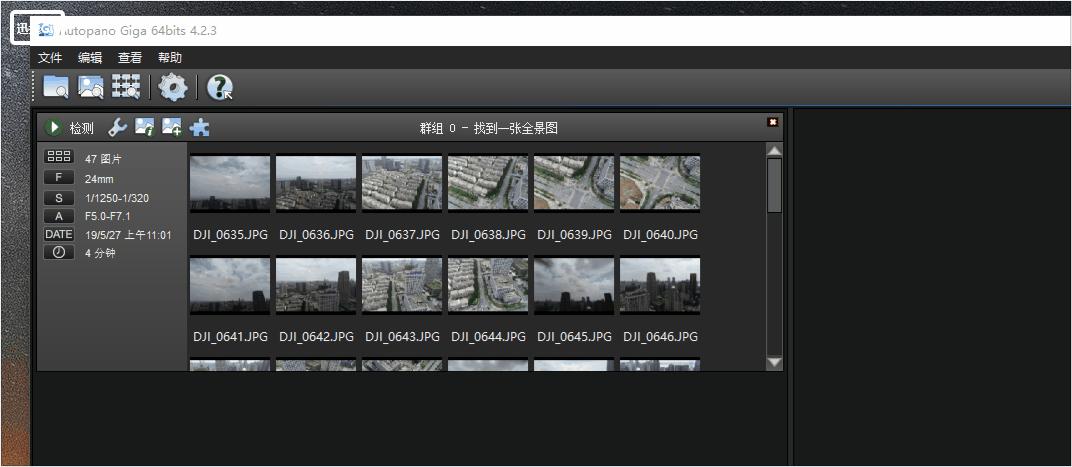
Task: Click the select images toolbar icon
Action: click(90, 87)
